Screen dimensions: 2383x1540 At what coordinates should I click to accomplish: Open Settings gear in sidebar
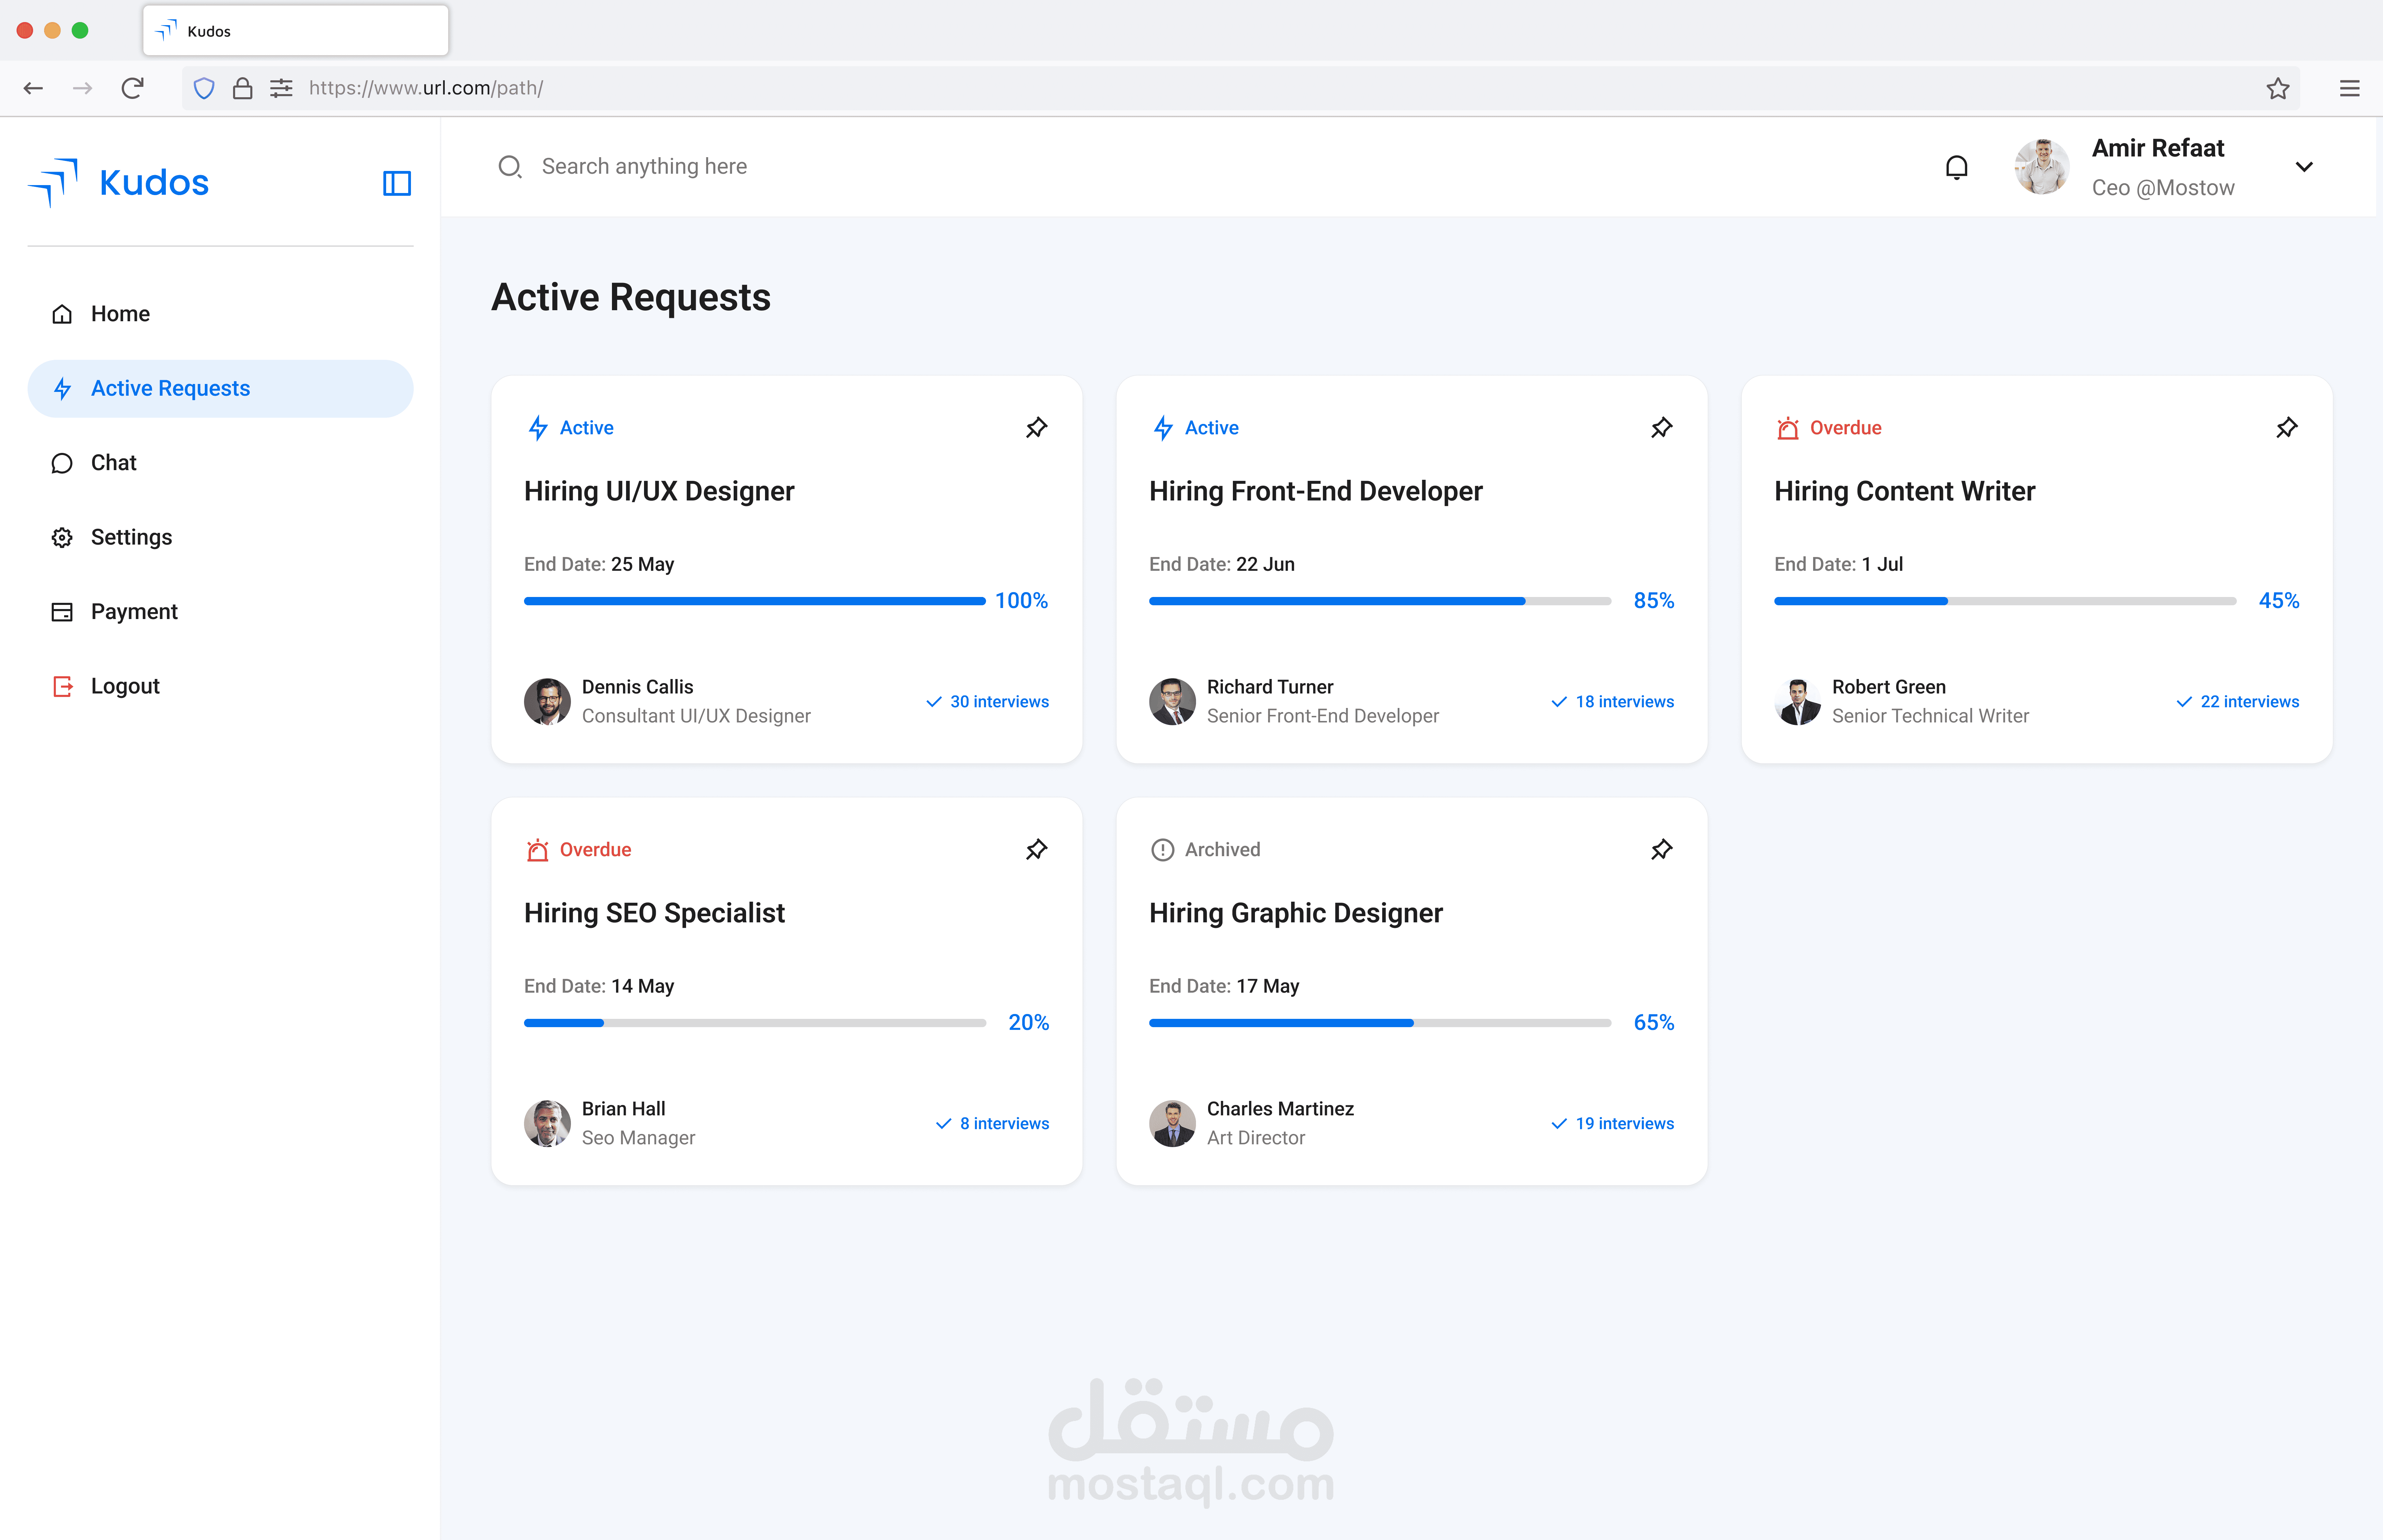[62, 538]
